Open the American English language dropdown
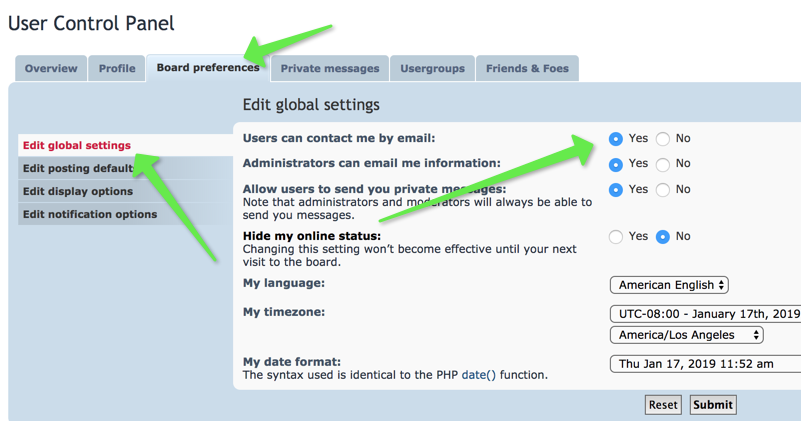 [x=669, y=286]
